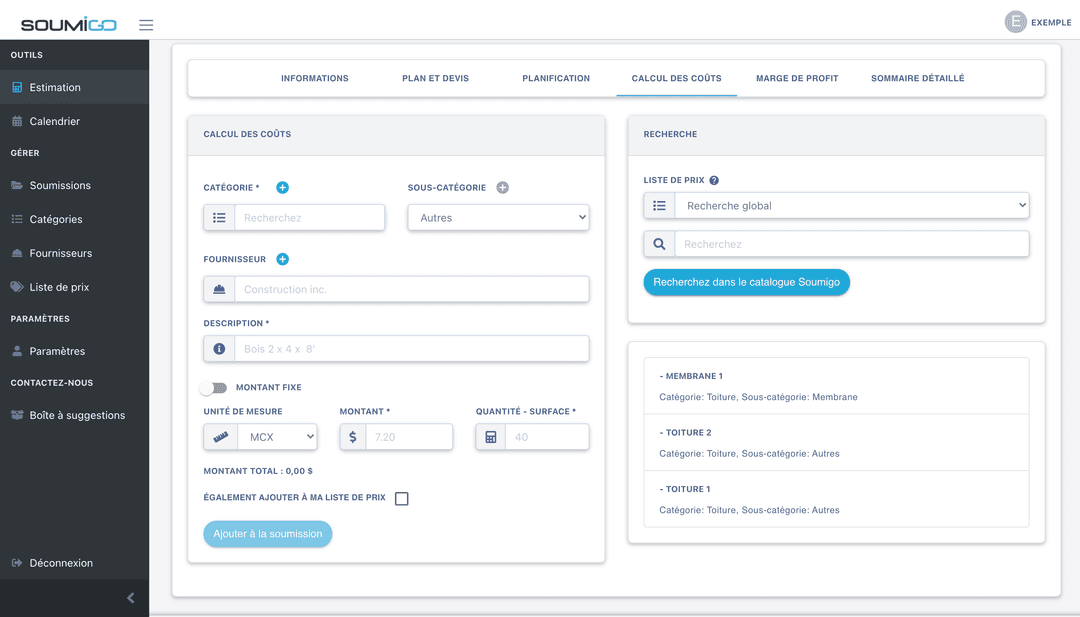Screen dimensions: 1080x617
Task: Open the Recherche global price list dropdown
Action: (851, 206)
